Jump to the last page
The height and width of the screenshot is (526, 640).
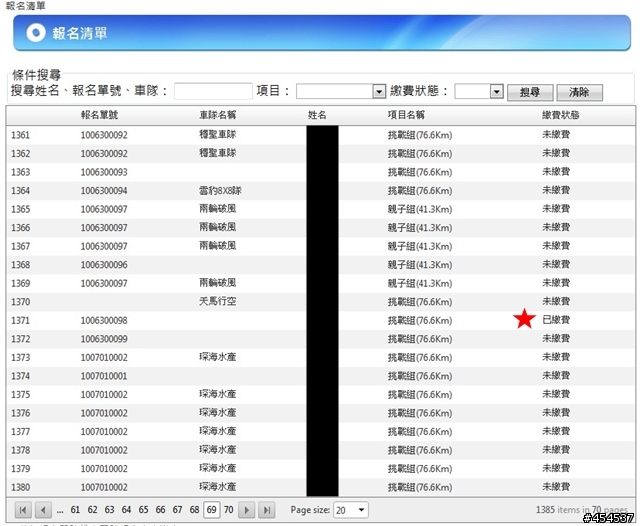coord(267,510)
